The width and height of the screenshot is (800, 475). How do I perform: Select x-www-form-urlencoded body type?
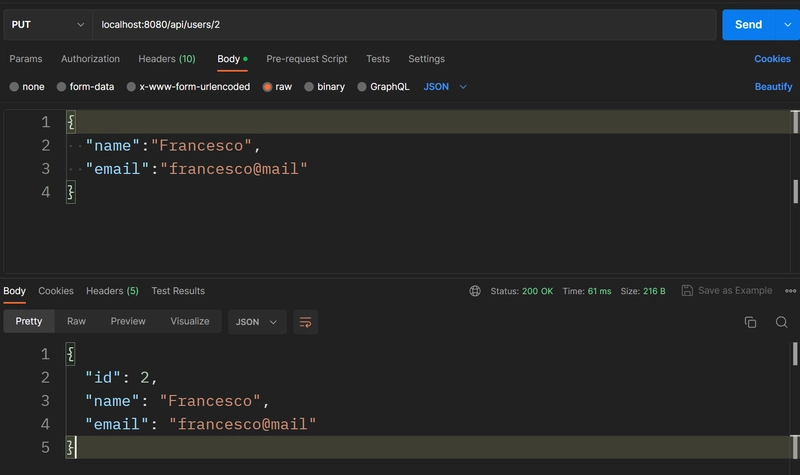pyautogui.click(x=188, y=87)
